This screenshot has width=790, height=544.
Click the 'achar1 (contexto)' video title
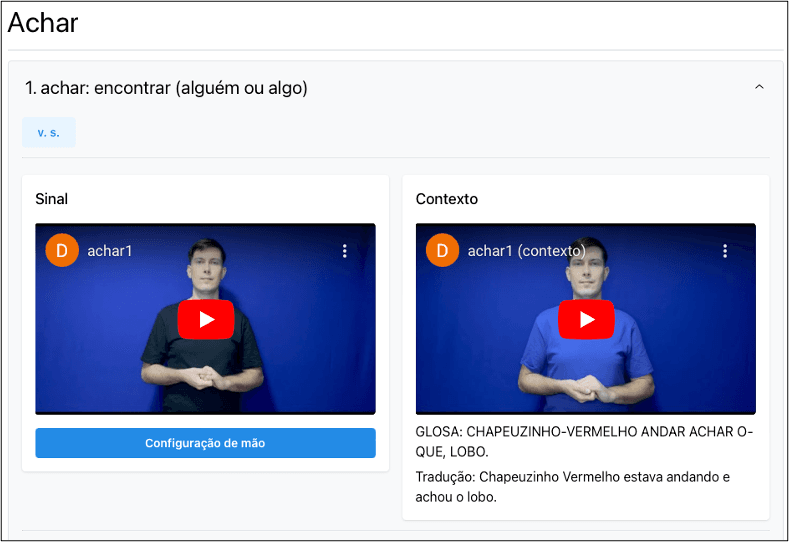526,251
